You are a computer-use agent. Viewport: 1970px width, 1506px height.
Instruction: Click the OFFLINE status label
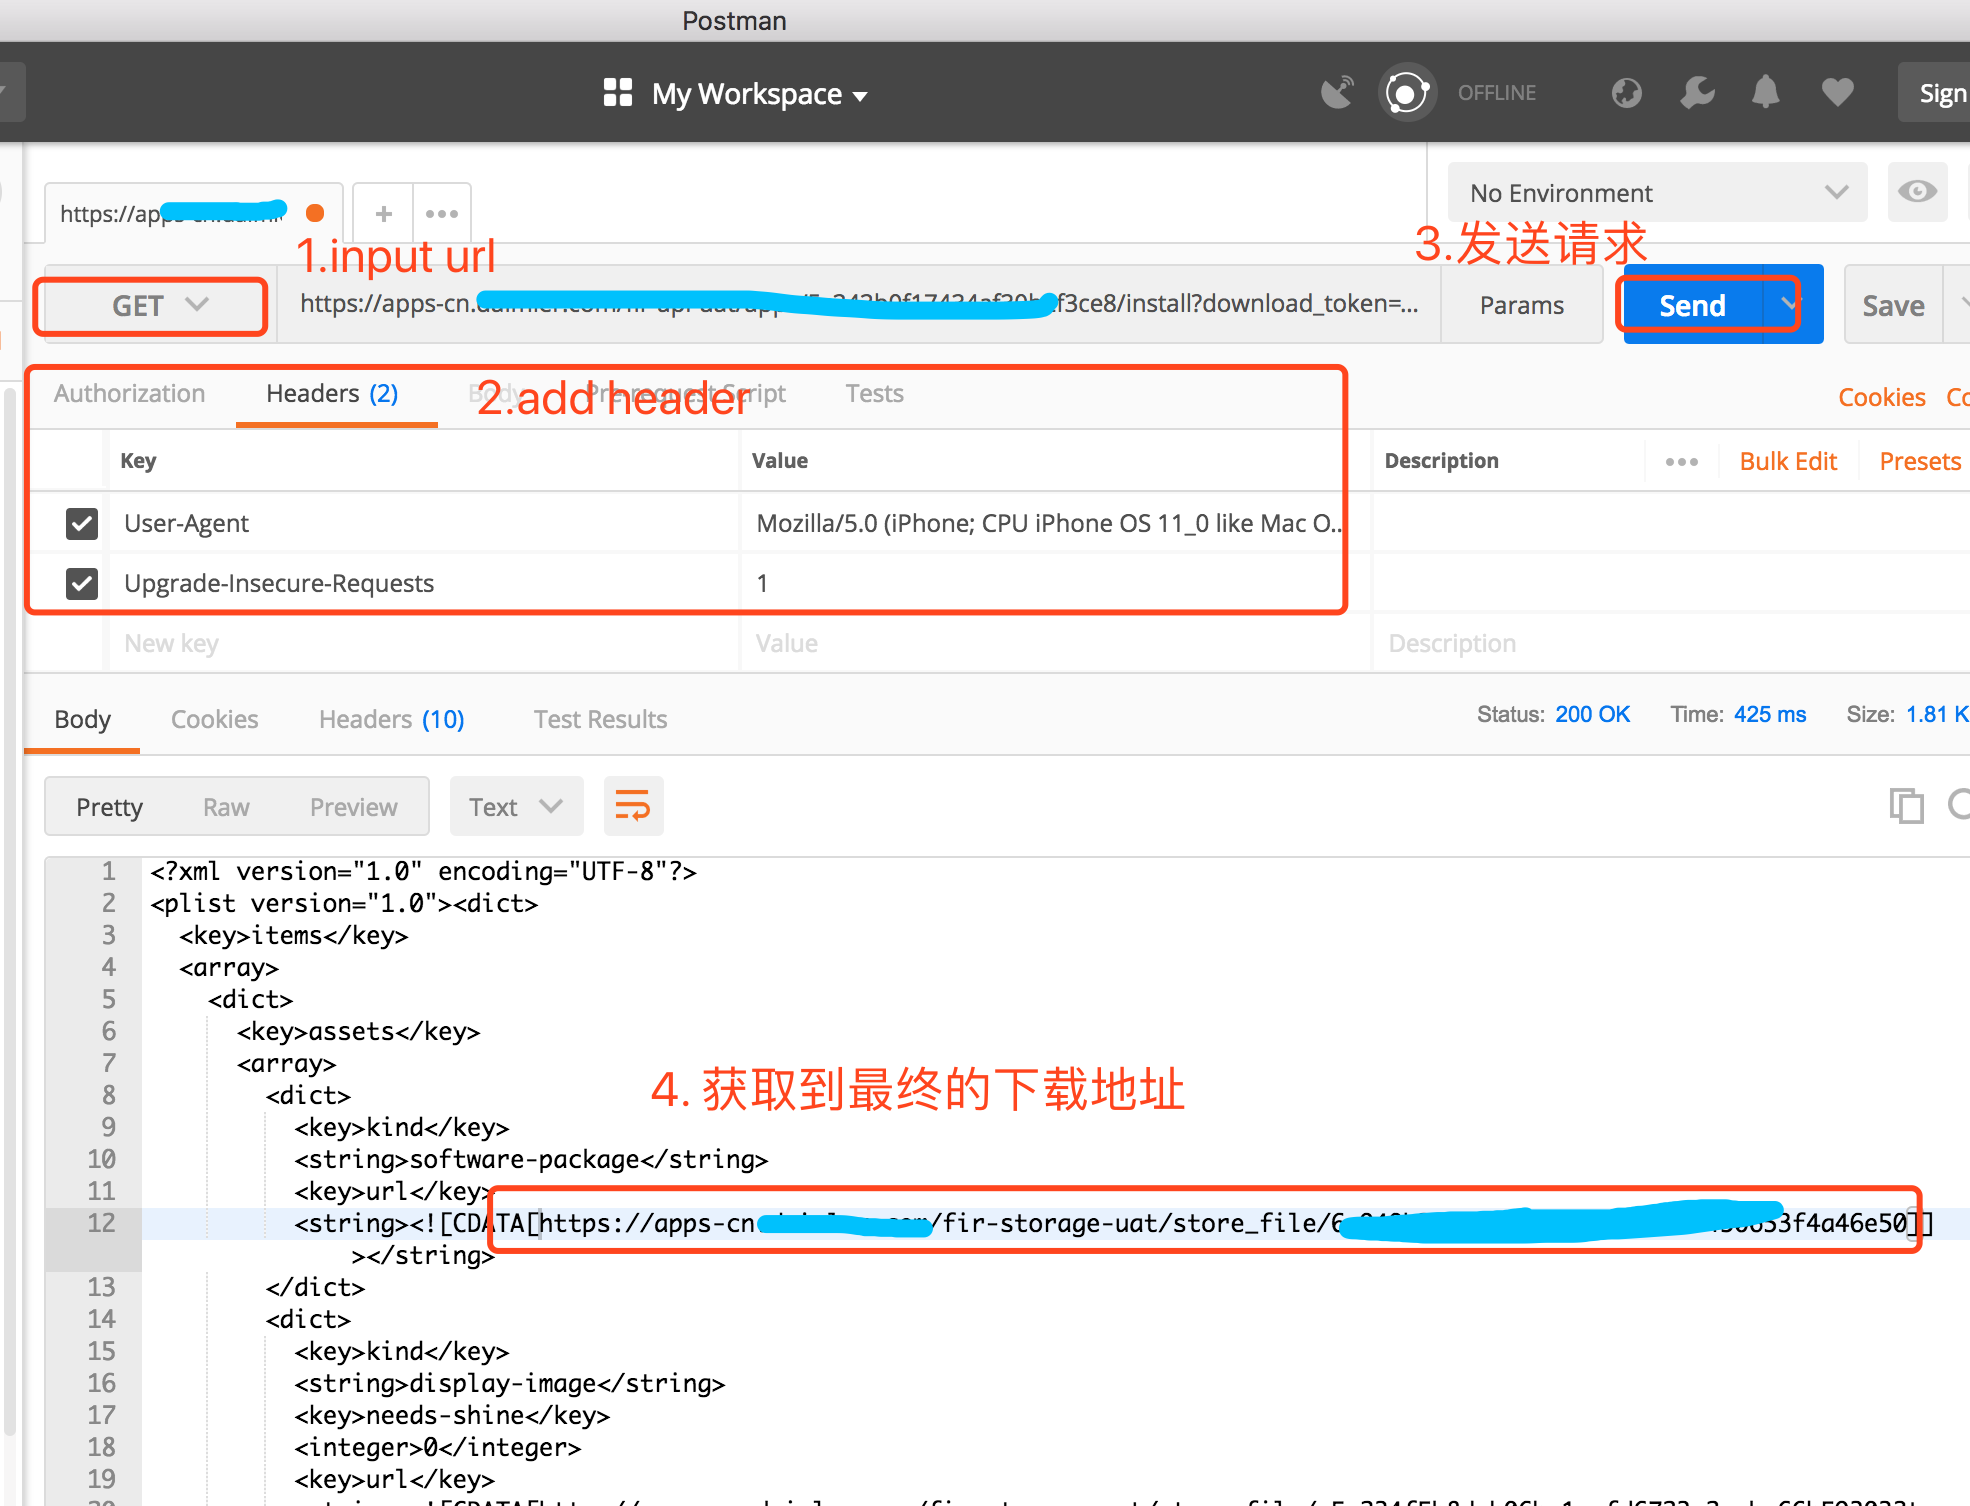click(x=1496, y=93)
